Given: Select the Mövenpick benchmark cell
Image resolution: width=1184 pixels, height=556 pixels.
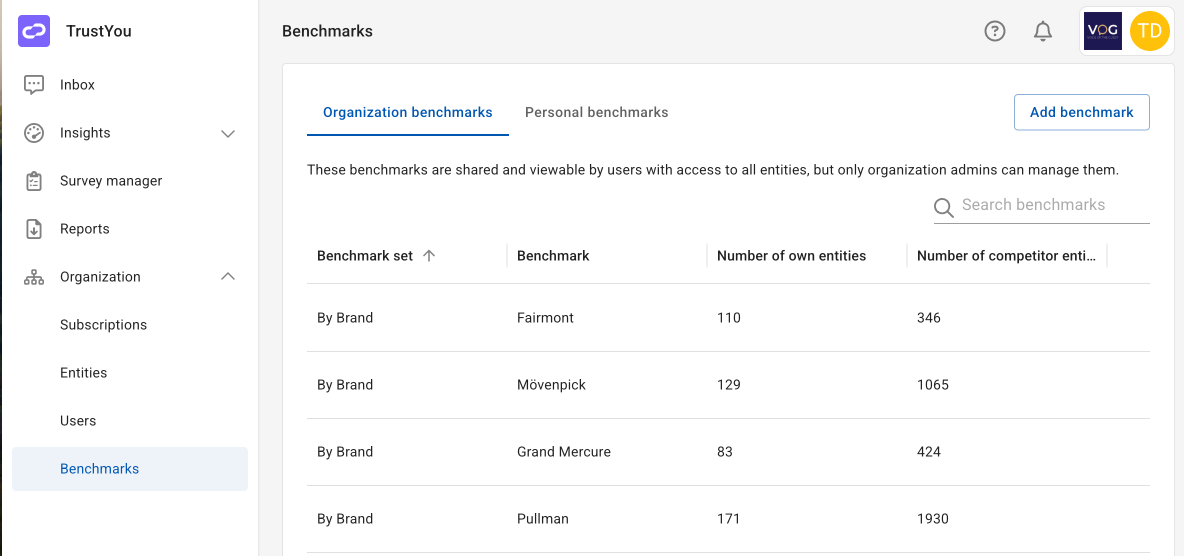Looking at the screenshot, I should 551,385.
